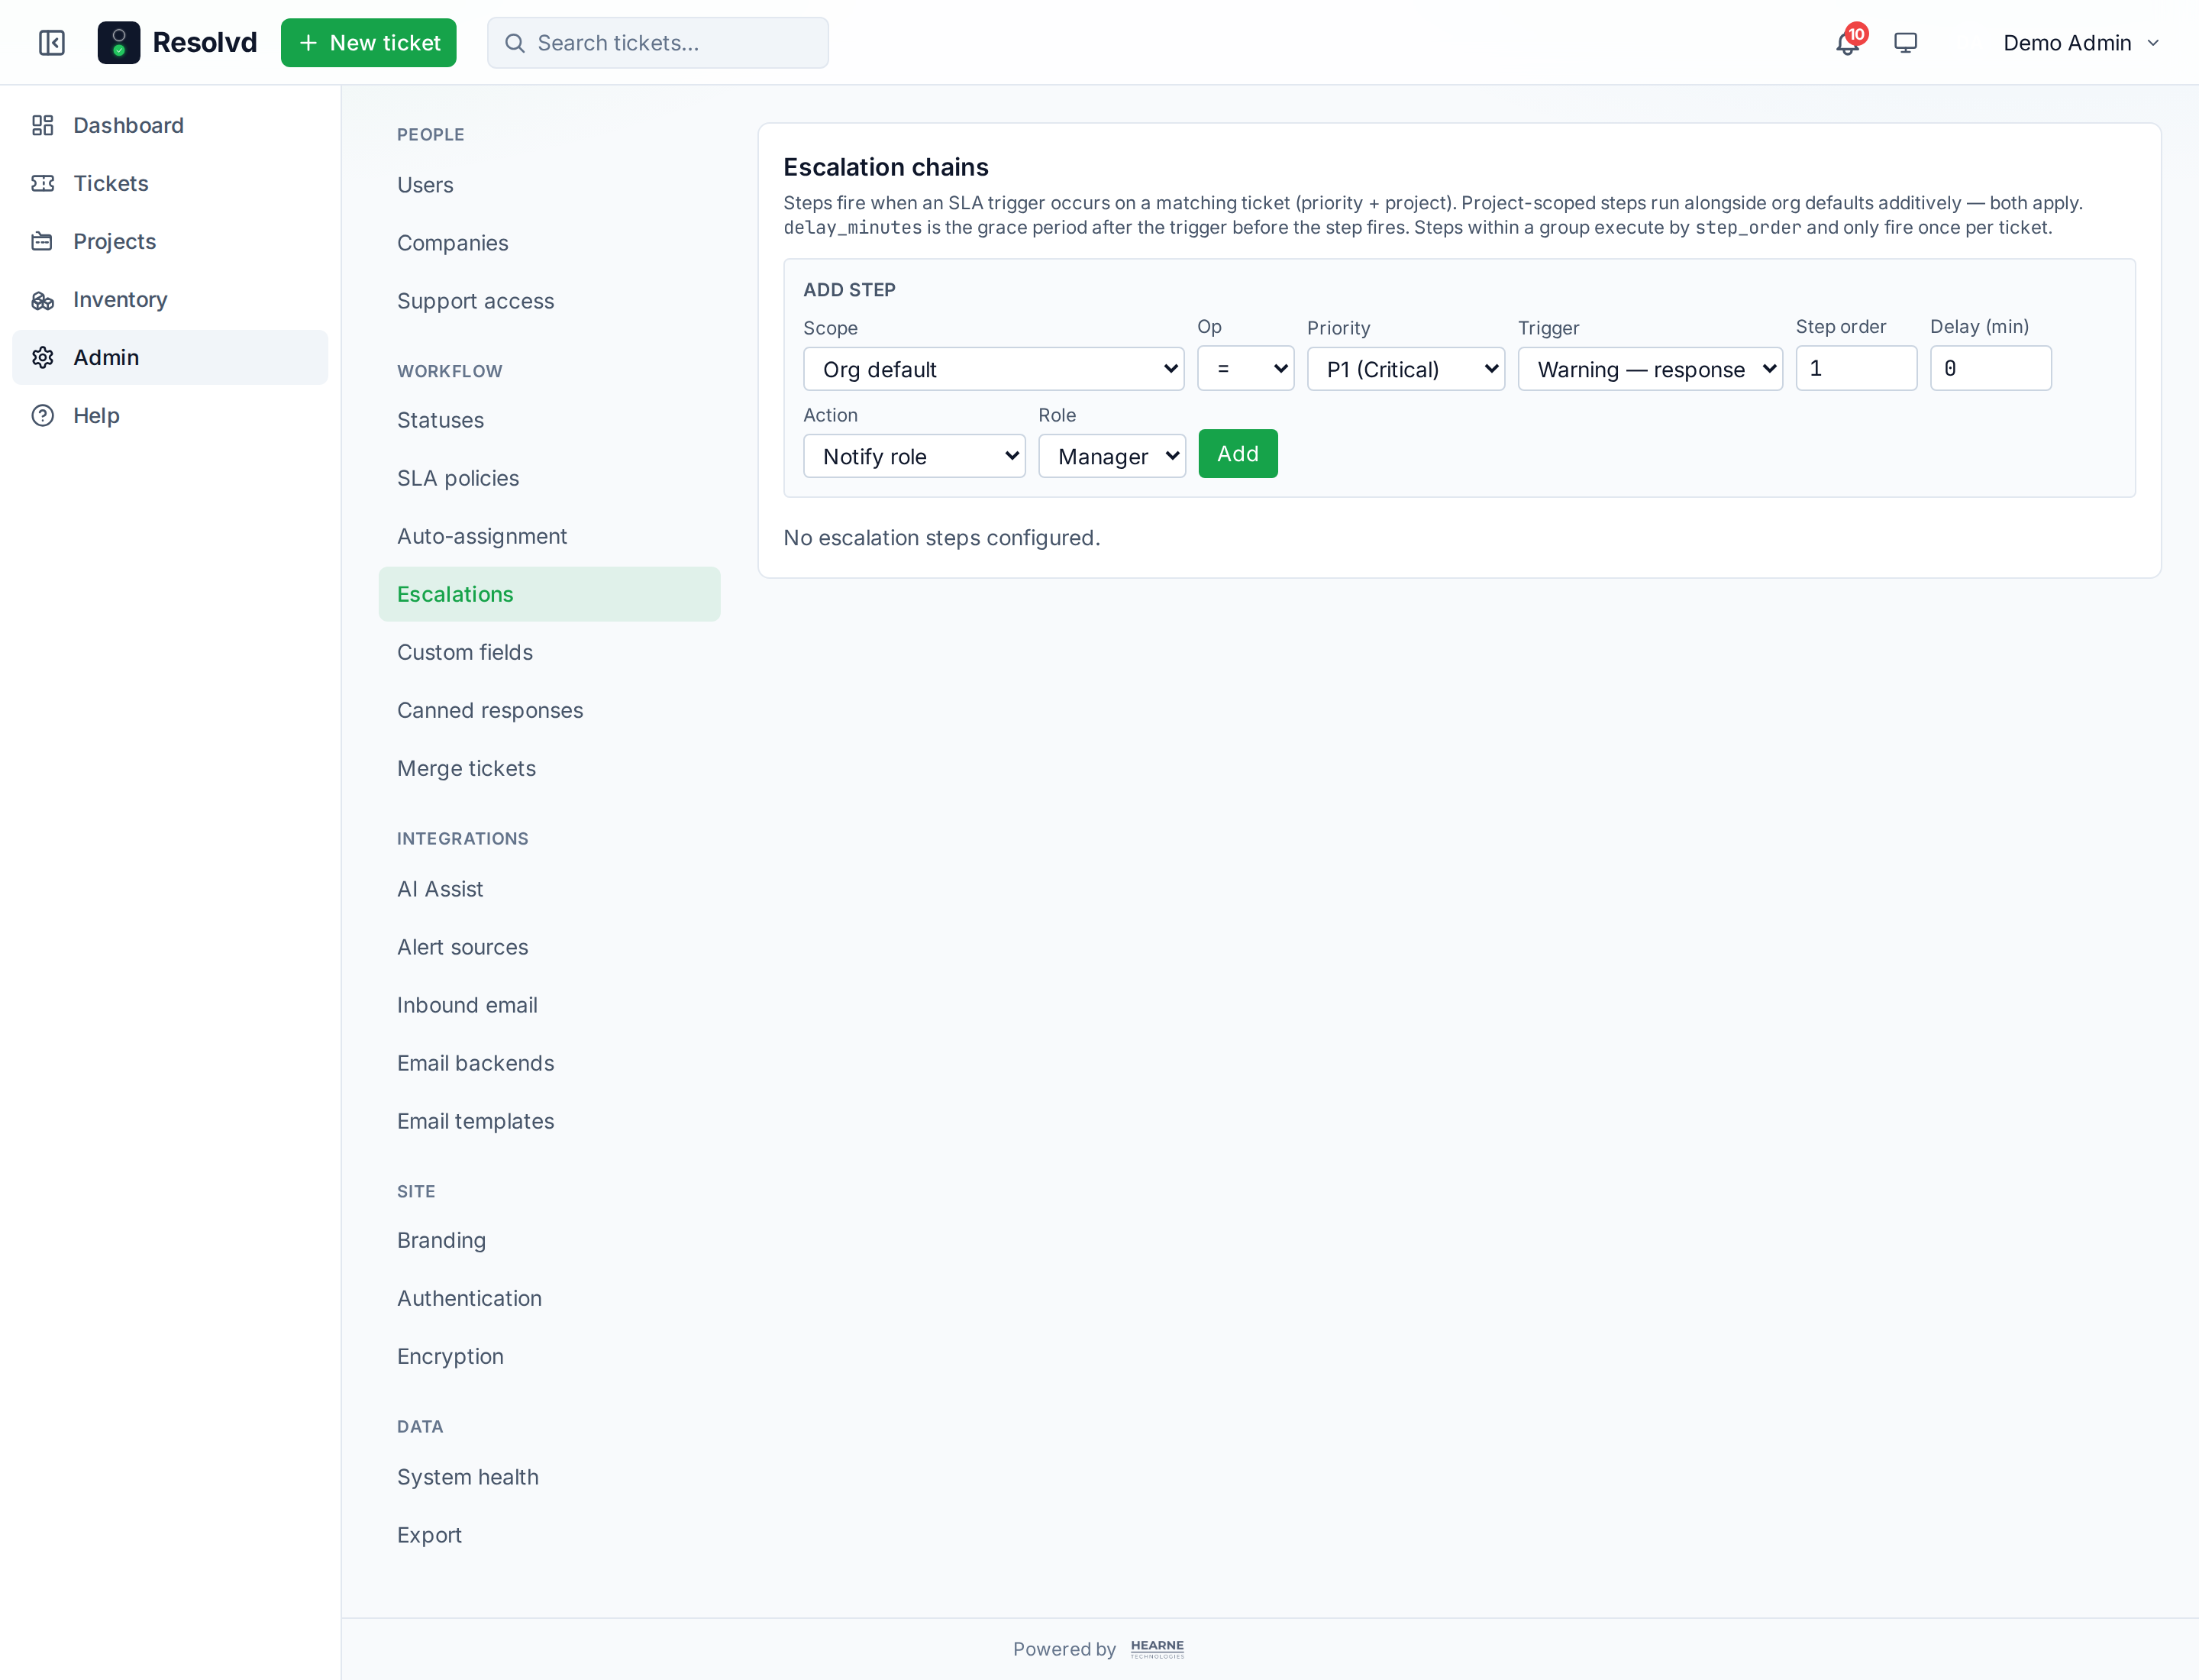The image size is (2199, 1680).
Task: Open Custom fields settings
Action: pyautogui.click(x=549, y=652)
